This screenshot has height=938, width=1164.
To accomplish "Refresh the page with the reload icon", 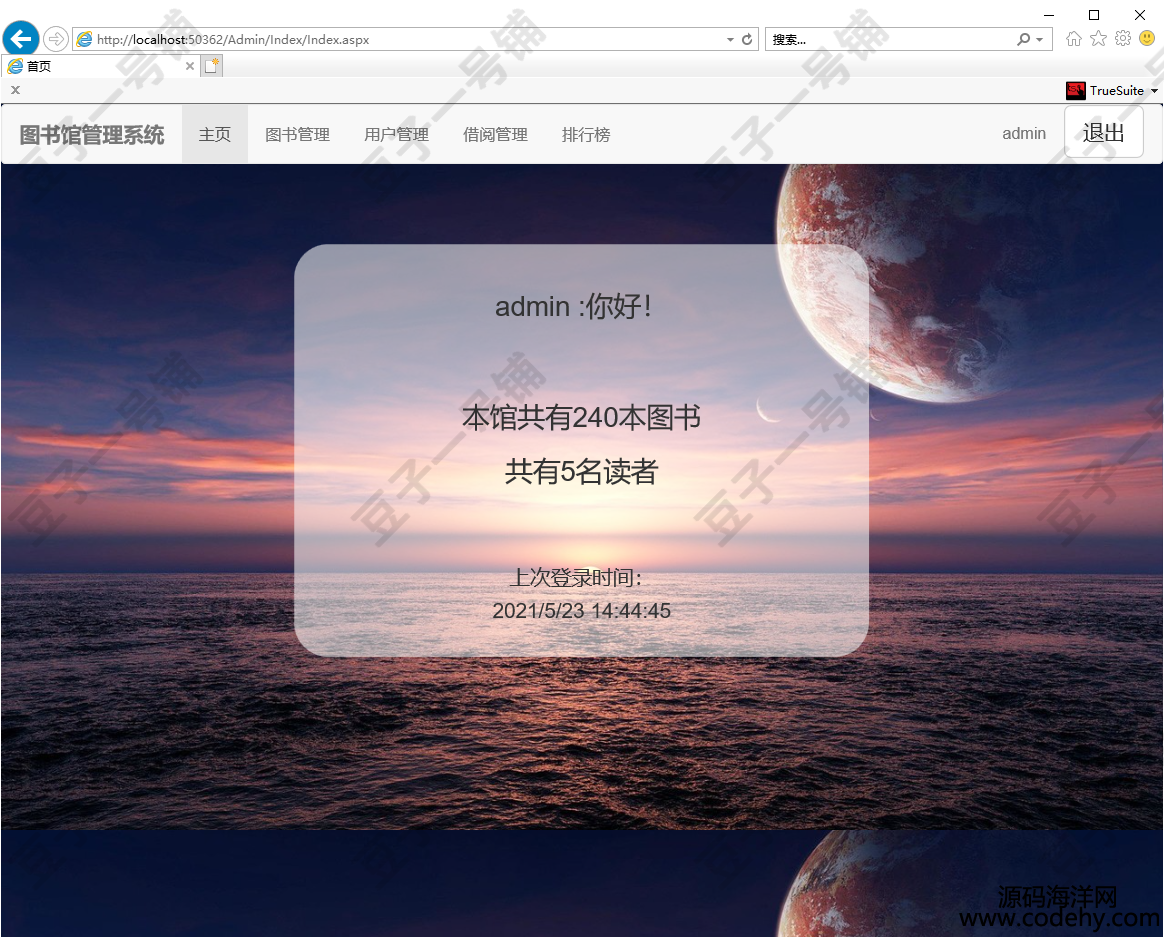I will [747, 39].
